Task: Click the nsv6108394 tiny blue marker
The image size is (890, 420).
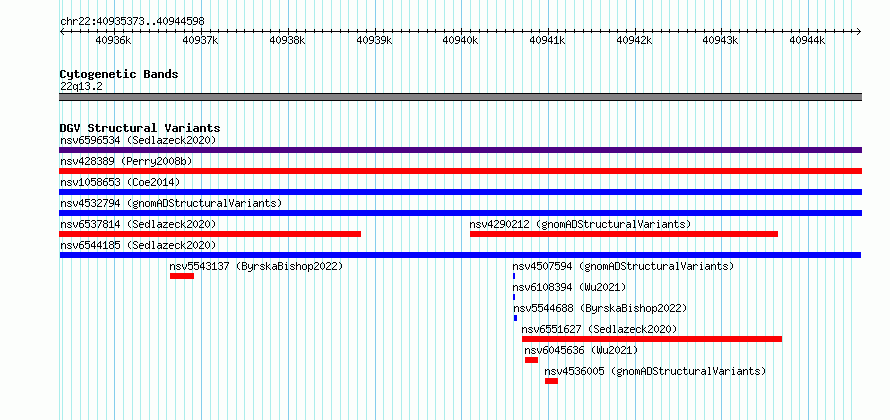Action: tap(514, 297)
